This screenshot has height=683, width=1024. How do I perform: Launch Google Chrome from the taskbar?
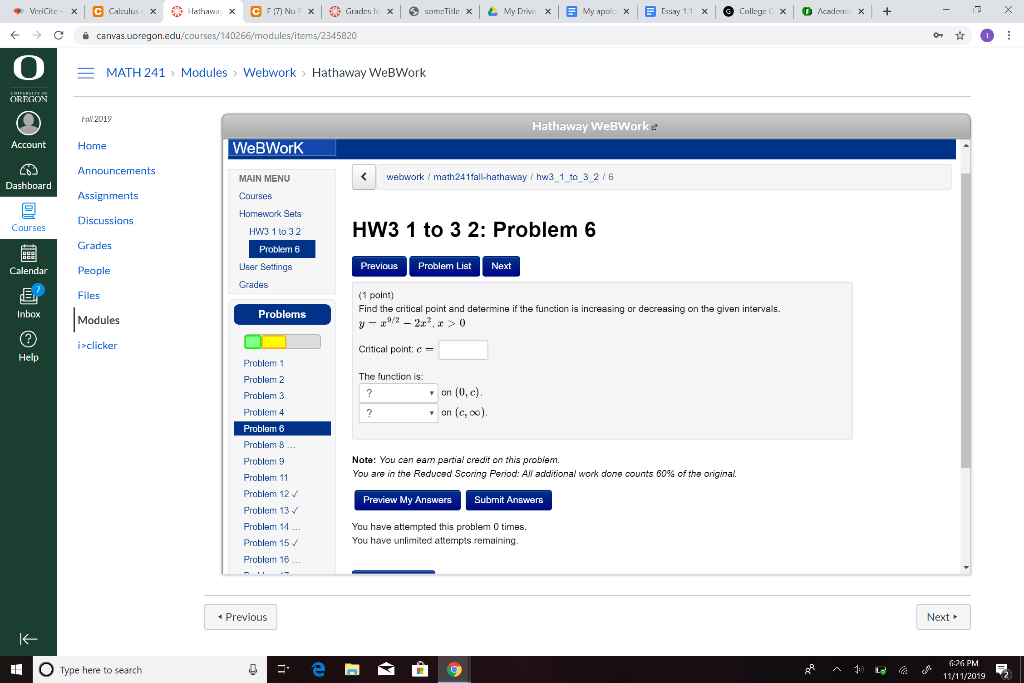455,670
